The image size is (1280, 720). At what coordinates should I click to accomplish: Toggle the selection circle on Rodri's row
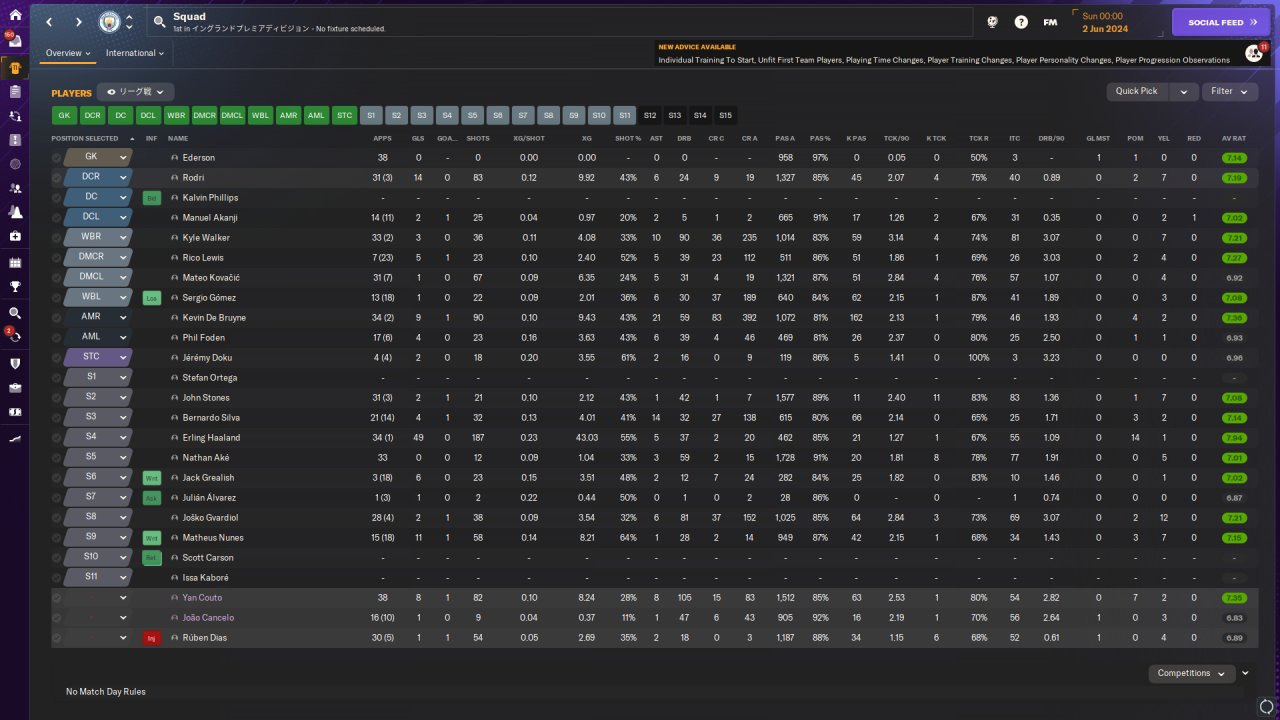[57, 178]
